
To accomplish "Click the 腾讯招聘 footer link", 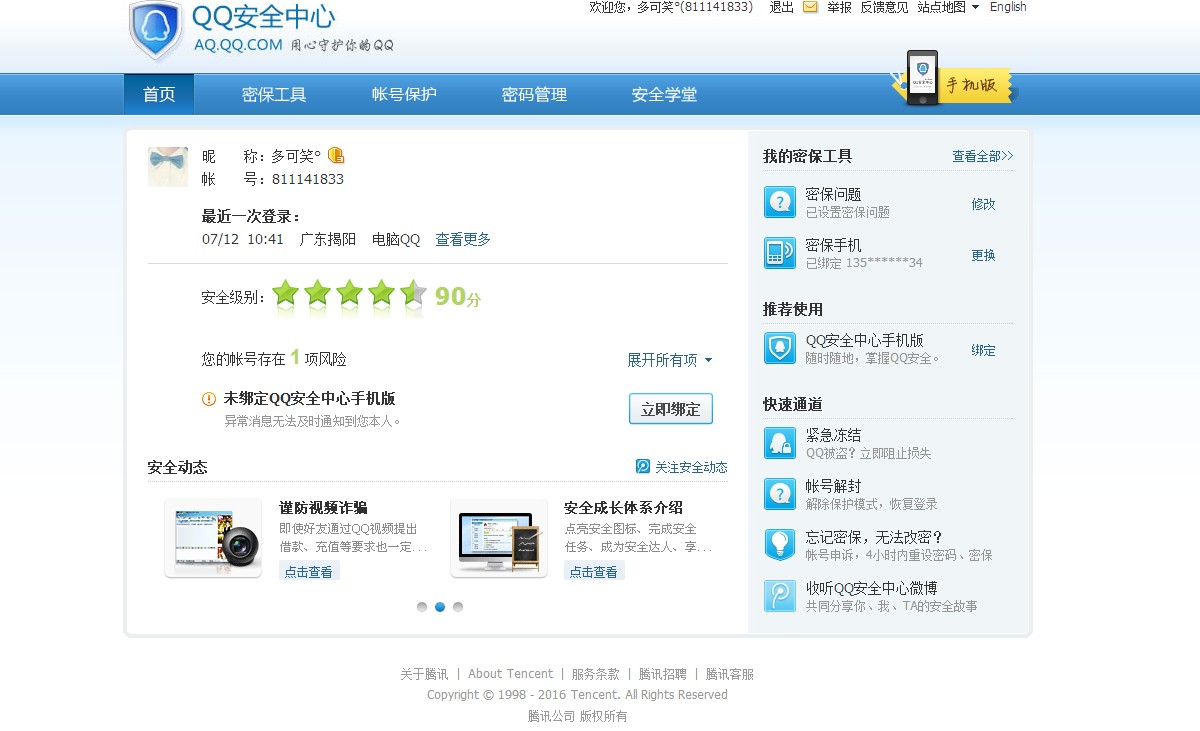I will (x=663, y=674).
